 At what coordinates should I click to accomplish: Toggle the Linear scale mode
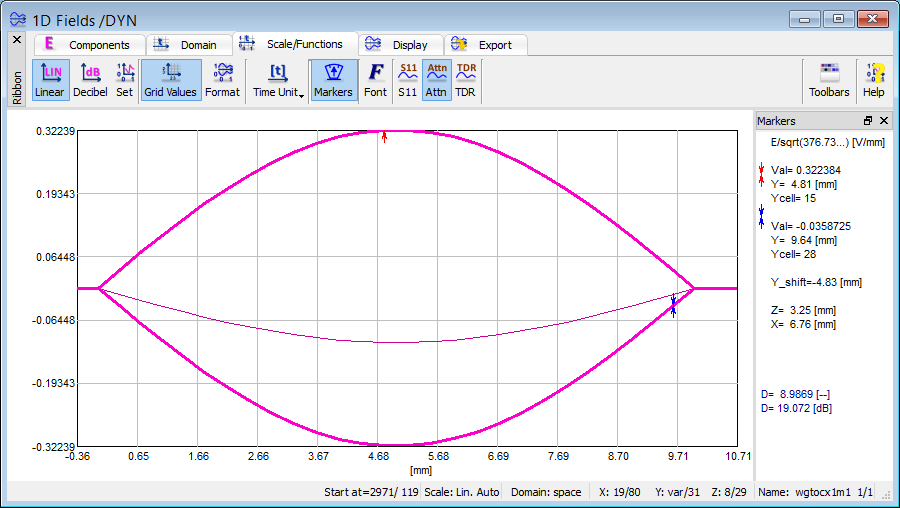click(x=50, y=80)
